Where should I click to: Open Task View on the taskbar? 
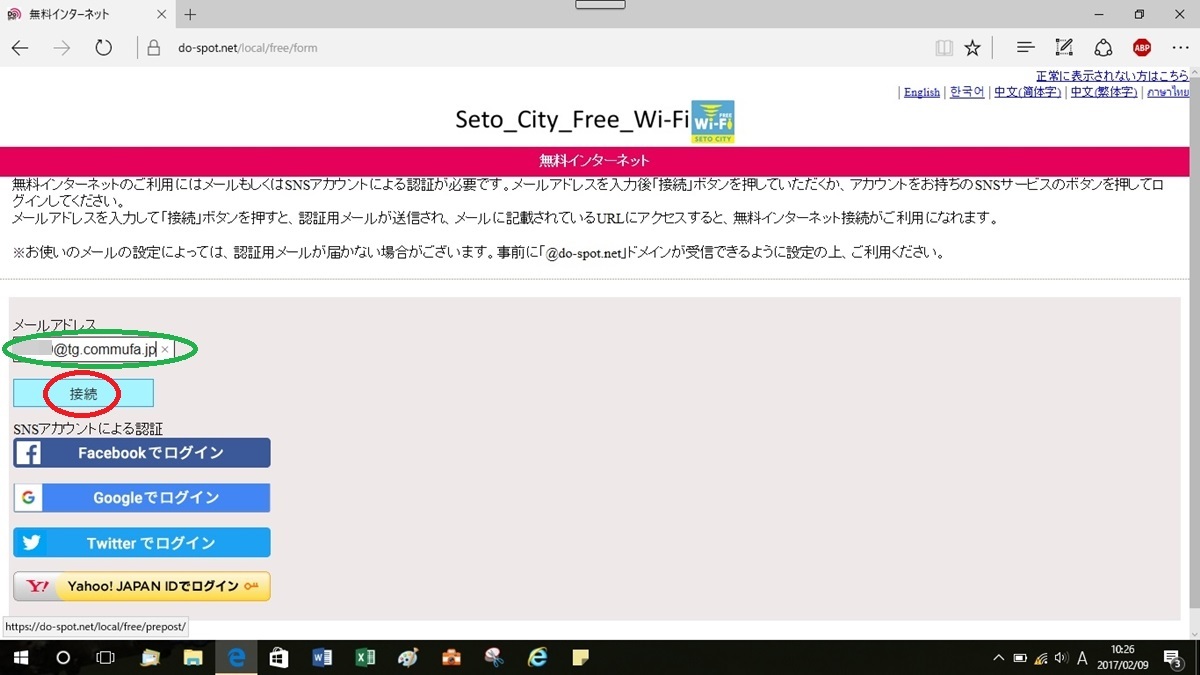105,658
